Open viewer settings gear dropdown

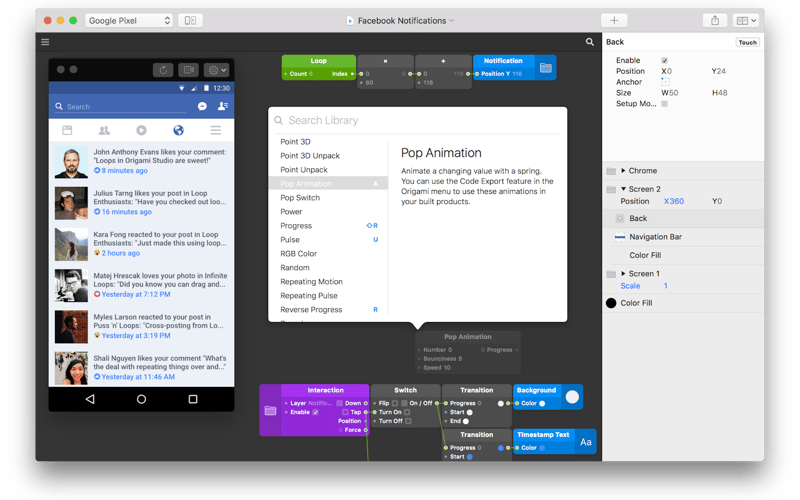[216, 70]
